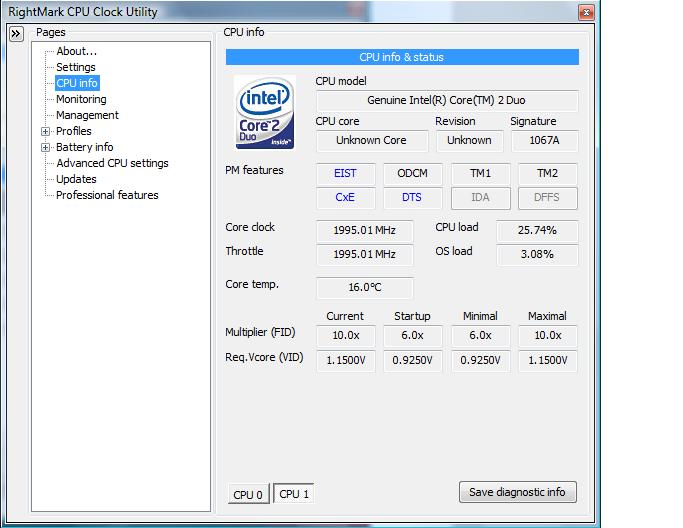Click the Current multiplier value 10.0x

tap(345, 335)
